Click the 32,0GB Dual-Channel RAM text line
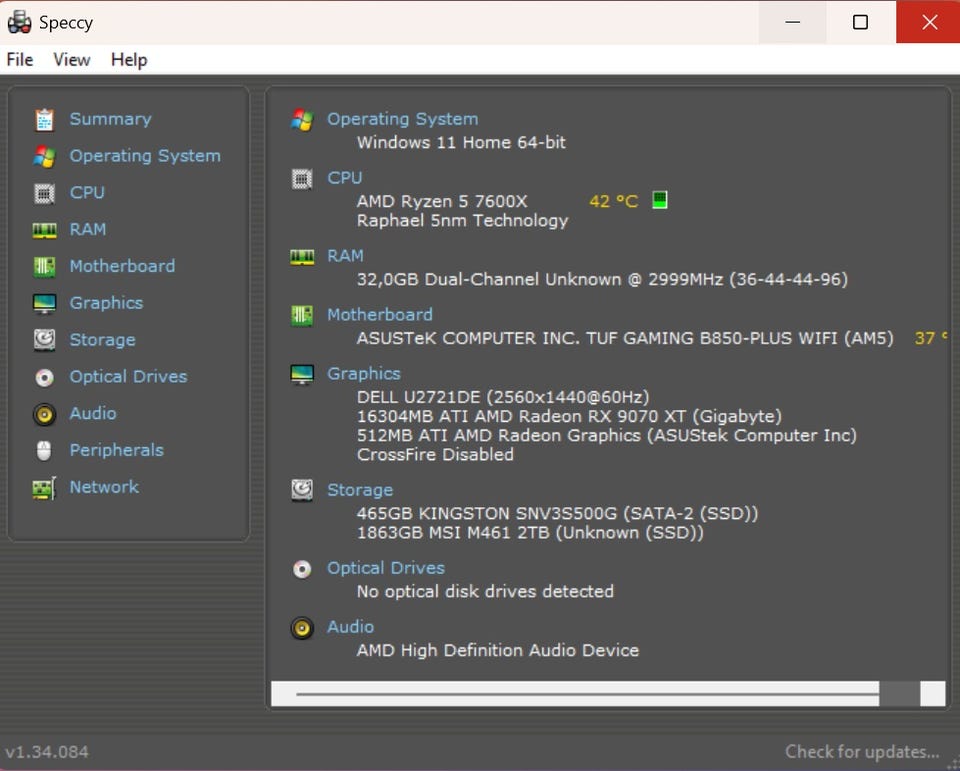Viewport: 960px width, 771px height. [x=602, y=279]
